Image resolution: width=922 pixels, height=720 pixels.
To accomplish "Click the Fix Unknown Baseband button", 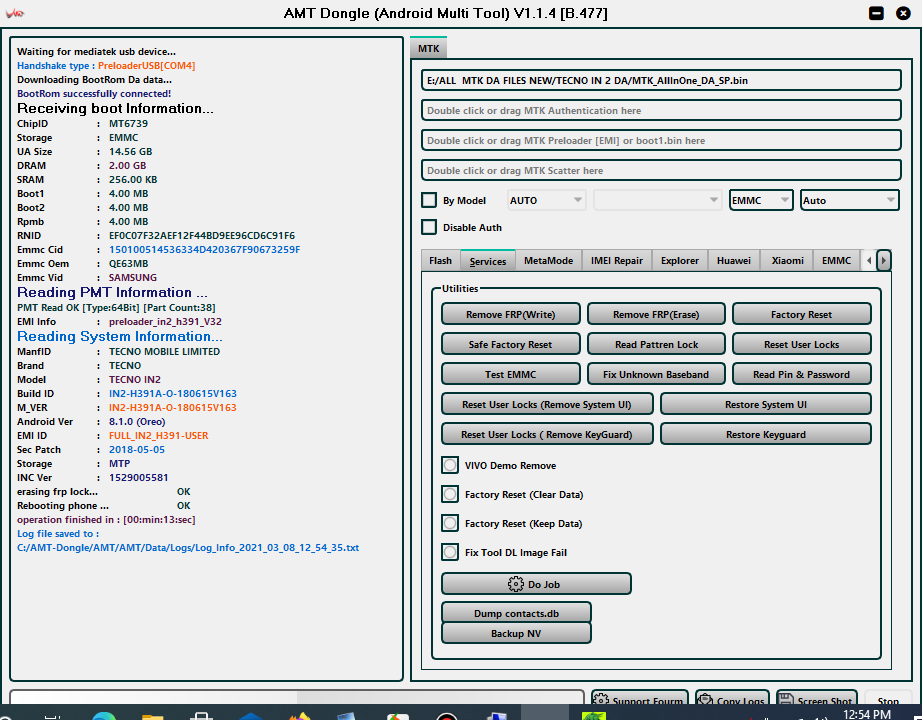I will tap(656, 374).
